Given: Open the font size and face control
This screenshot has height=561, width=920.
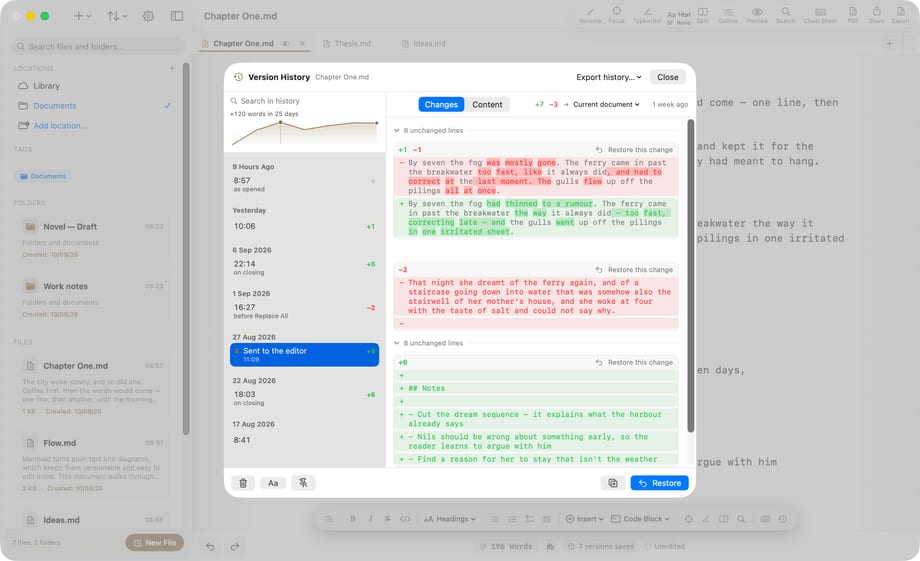Looking at the screenshot, I should [679, 18].
